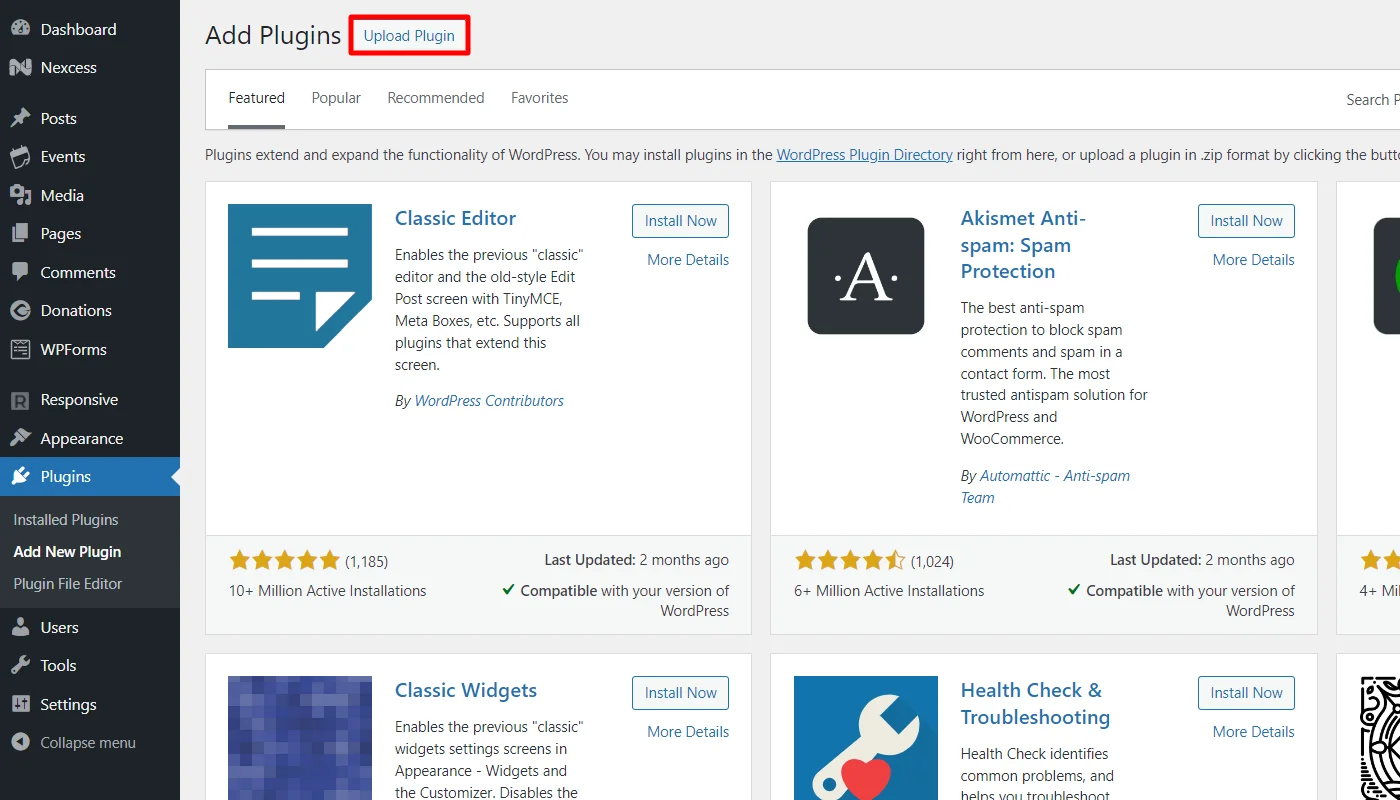
Task: Open Posts via the pushpin icon
Action: click(20, 118)
